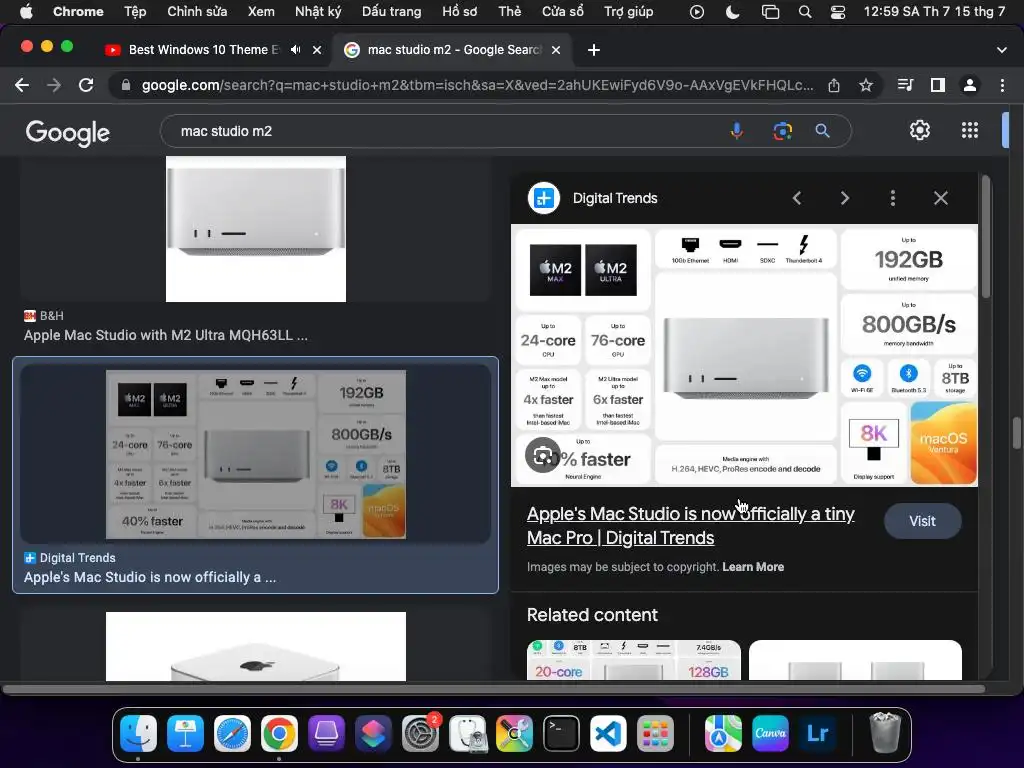Open Terminal from the Dock
The image size is (1024, 768).
(x=561, y=733)
